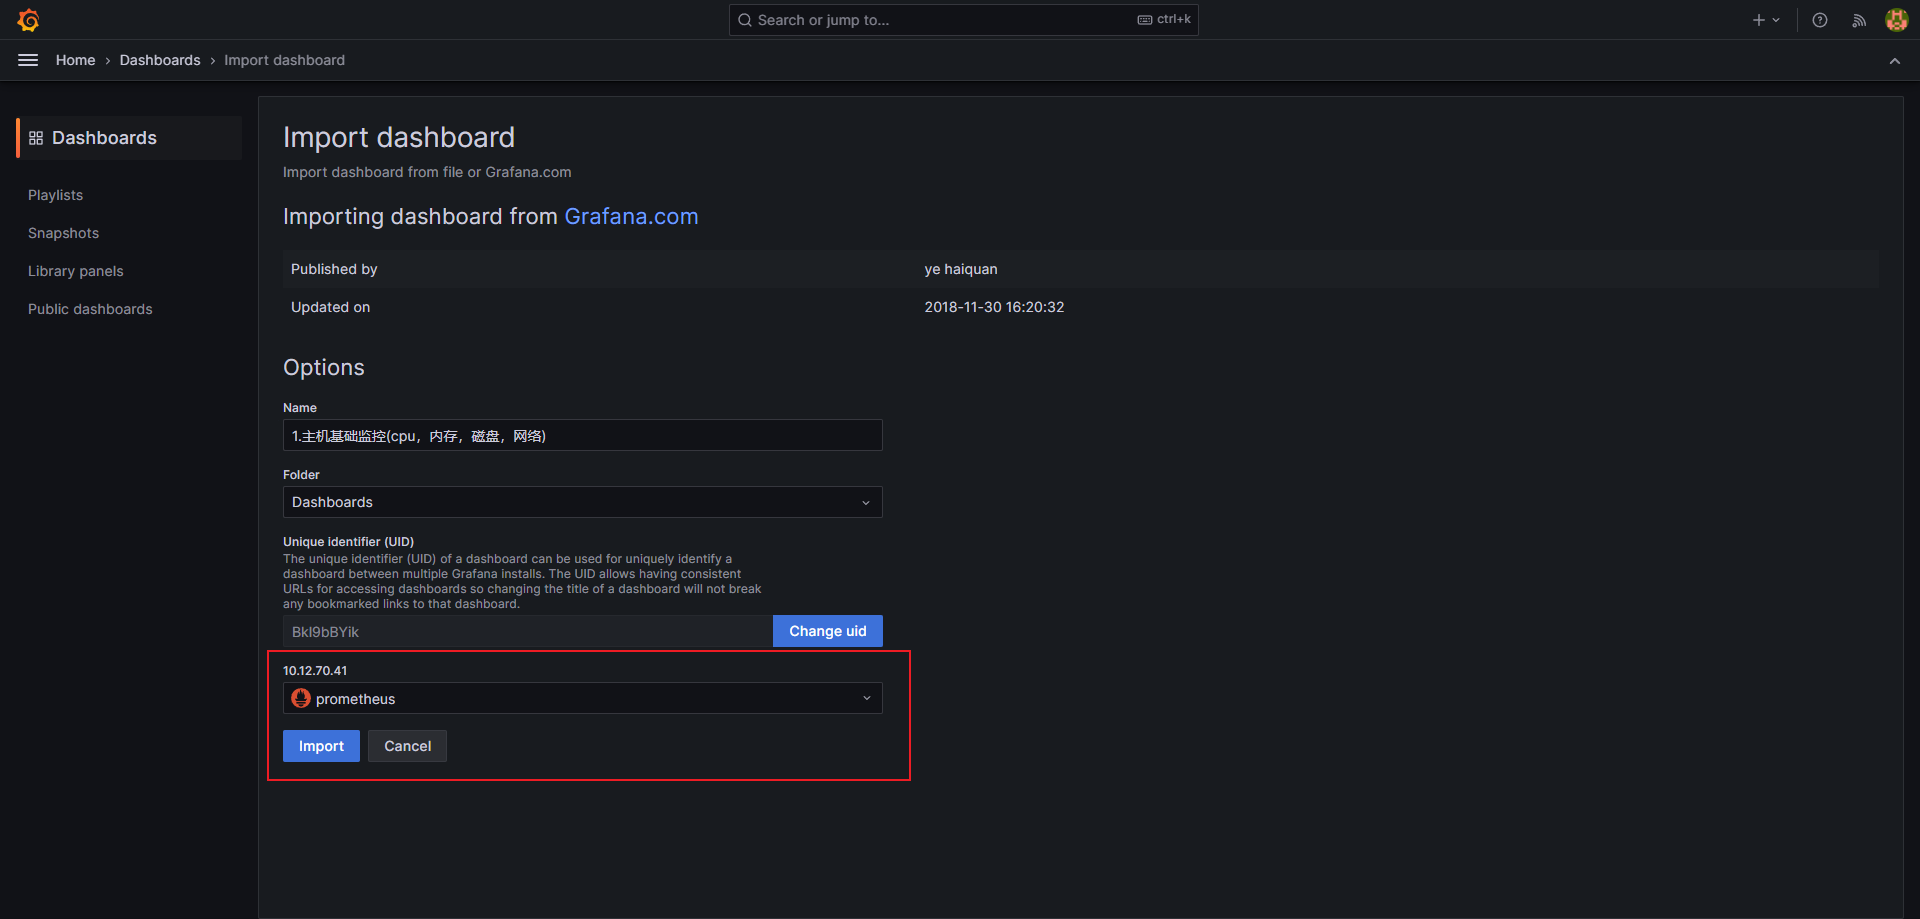Open the news feed RSS icon
Screen dimensions: 1920x919
pos(1859,20)
